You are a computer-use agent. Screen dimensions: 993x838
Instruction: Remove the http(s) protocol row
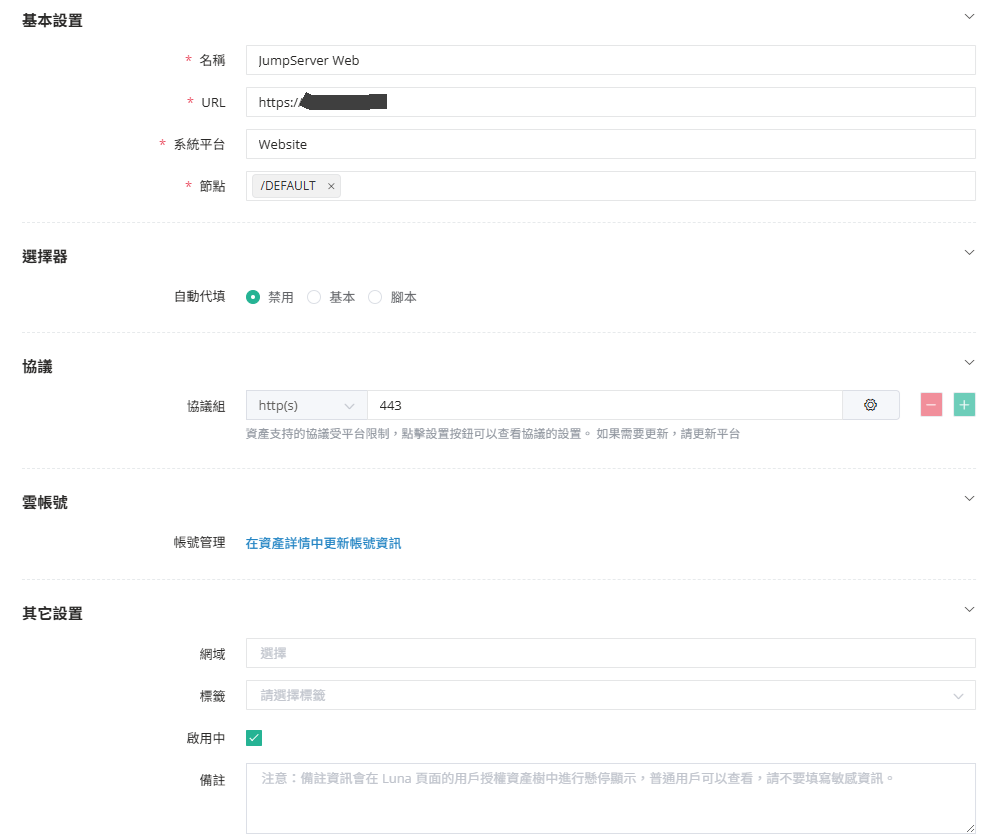click(931, 405)
